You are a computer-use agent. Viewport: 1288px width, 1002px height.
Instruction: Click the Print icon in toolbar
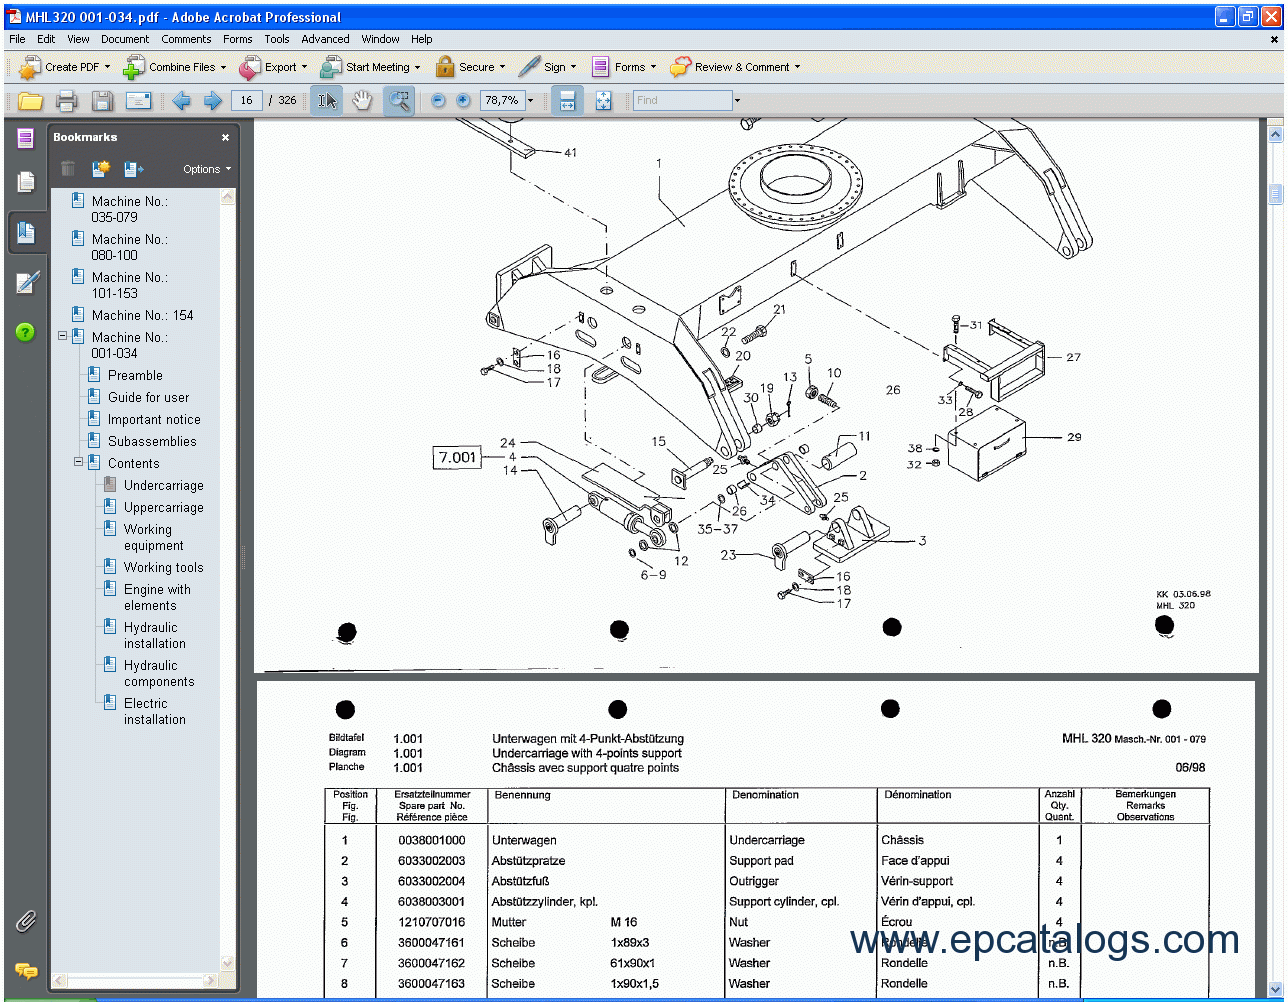66,100
